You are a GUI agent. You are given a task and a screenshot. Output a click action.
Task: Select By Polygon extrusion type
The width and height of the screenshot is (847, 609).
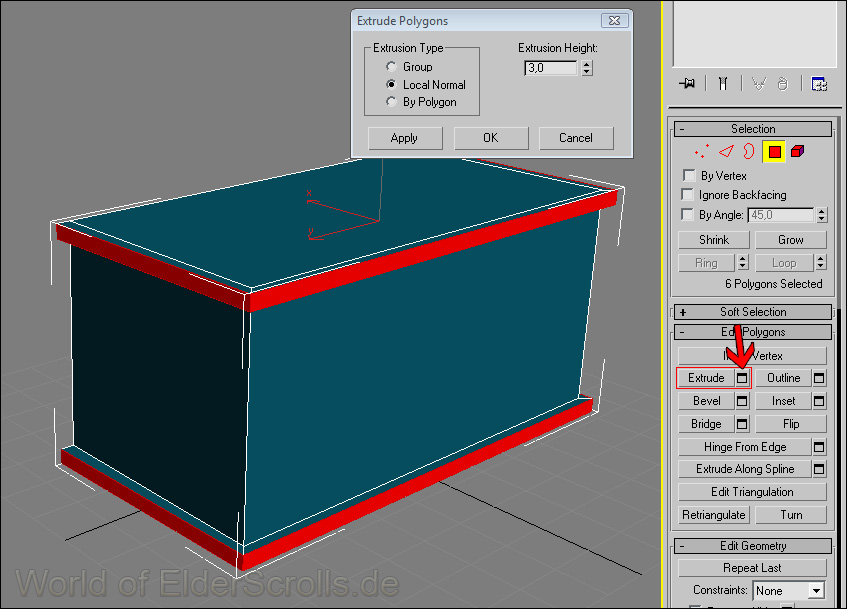click(x=392, y=102)
